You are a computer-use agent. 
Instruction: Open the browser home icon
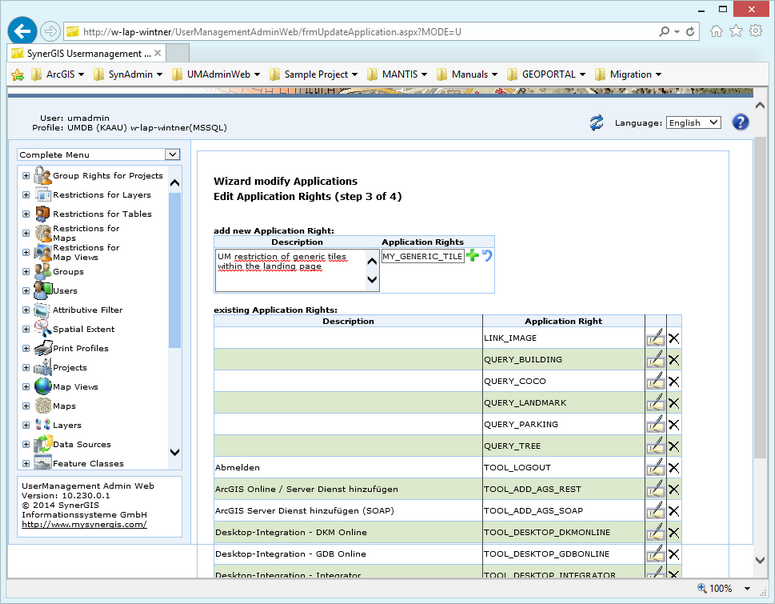pos(716,31)
